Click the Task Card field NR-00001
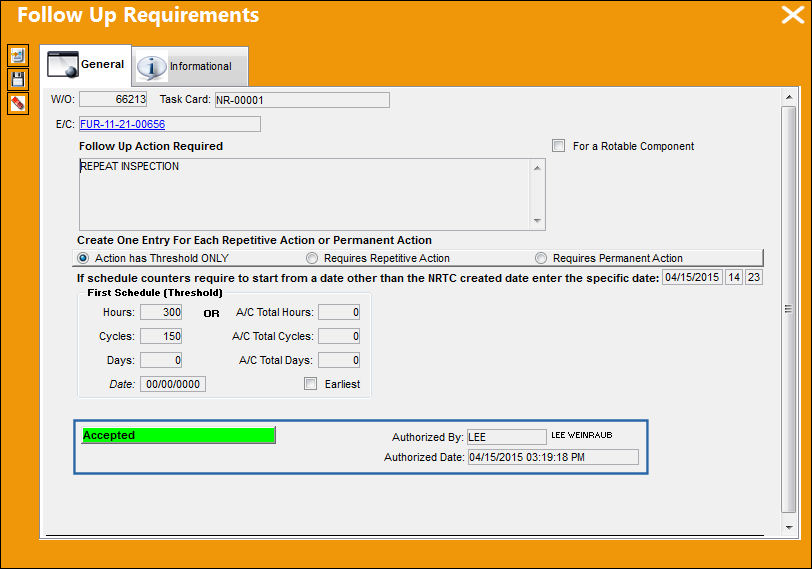Screen dimensions: 812x569 302,100
